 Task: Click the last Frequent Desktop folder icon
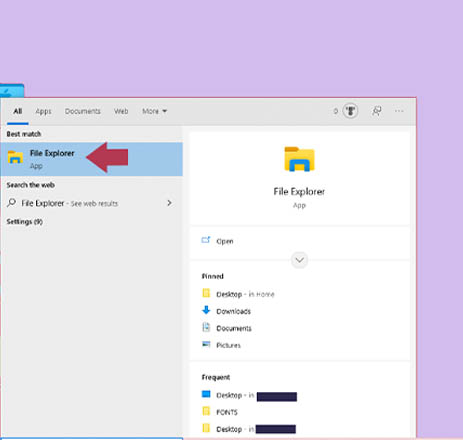click(x=206, y=428)
